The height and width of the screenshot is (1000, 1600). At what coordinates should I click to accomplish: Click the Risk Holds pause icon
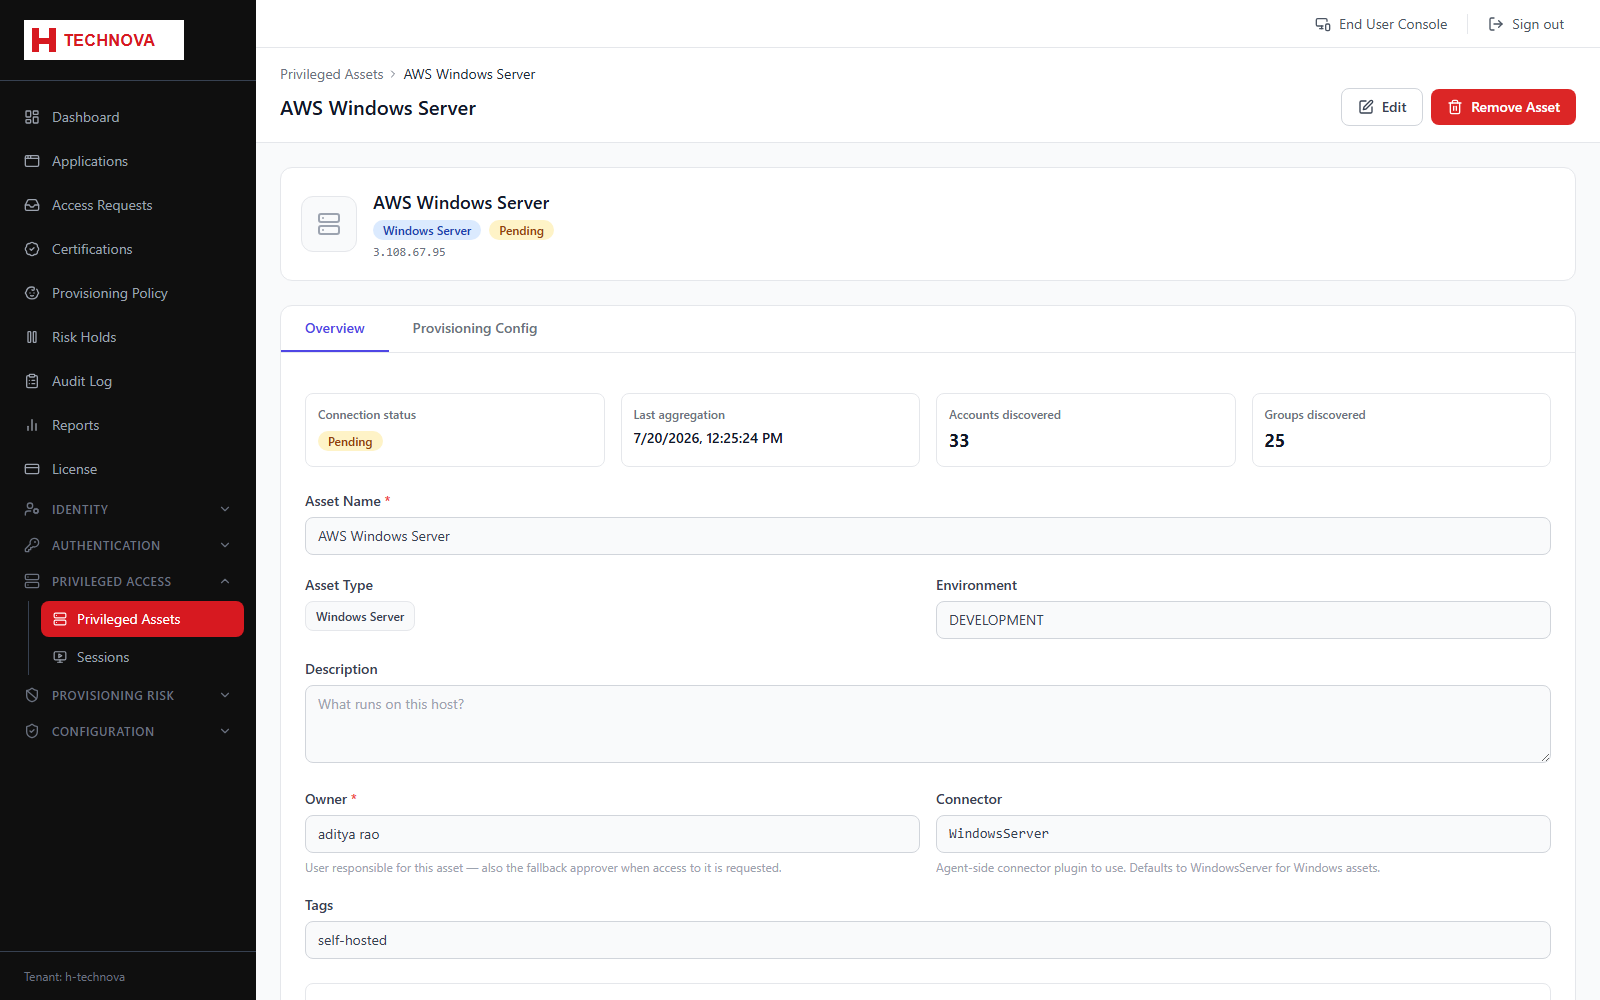point(32,337)
